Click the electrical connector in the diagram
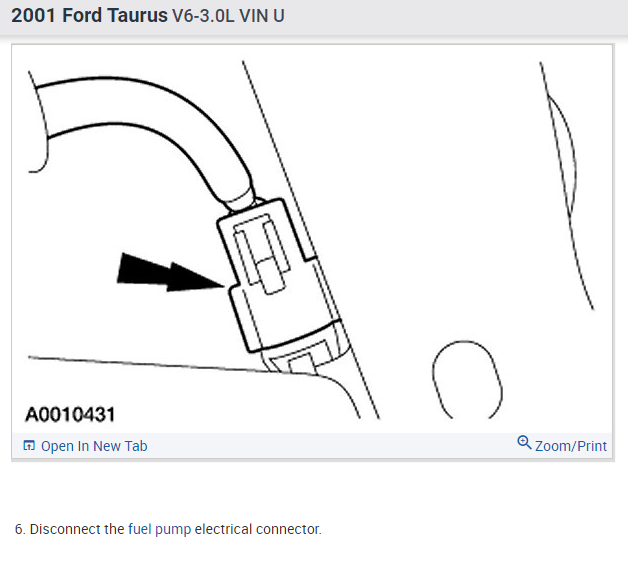The height and width of the screenshot is (568, 628). [278, 276]
